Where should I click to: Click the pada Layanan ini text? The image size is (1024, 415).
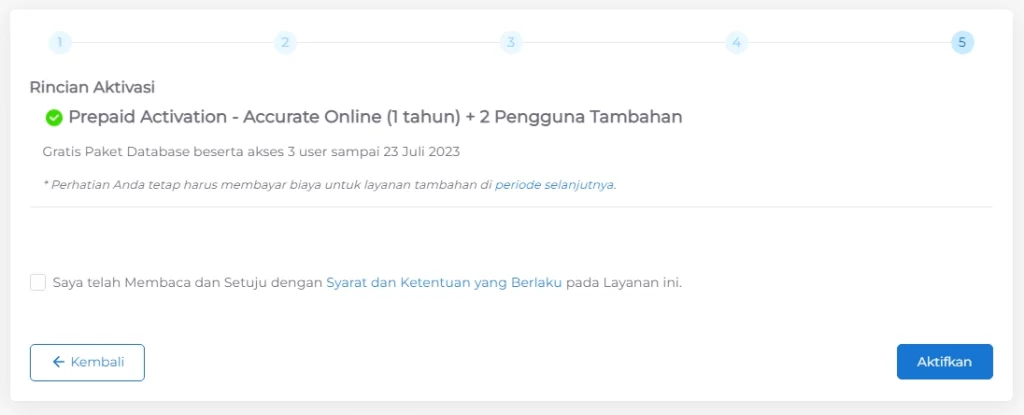[x=624, y=283]
